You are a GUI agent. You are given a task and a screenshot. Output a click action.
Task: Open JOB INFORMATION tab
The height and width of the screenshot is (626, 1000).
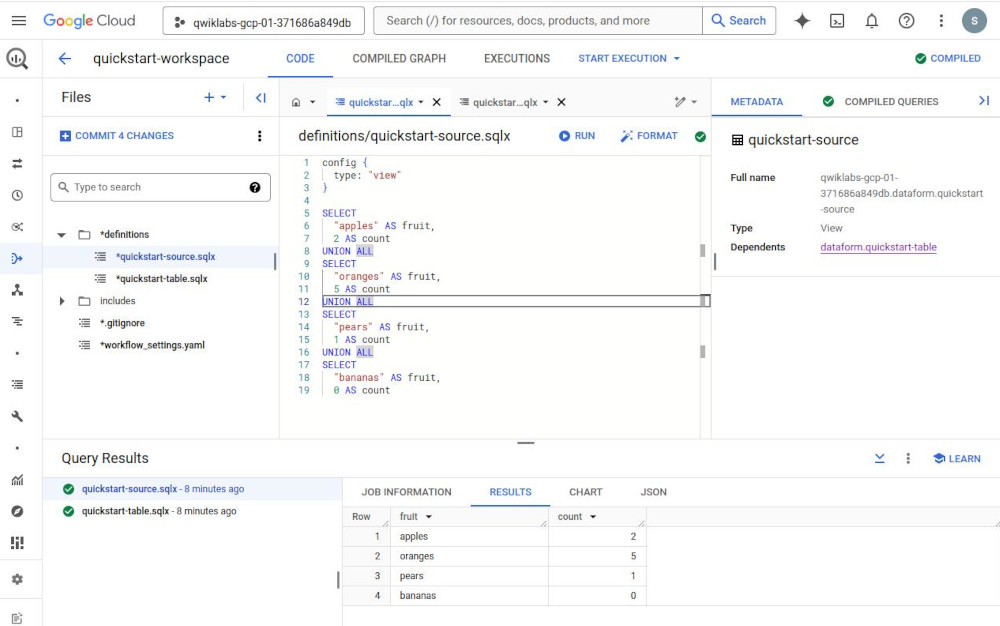pos(407,492)
